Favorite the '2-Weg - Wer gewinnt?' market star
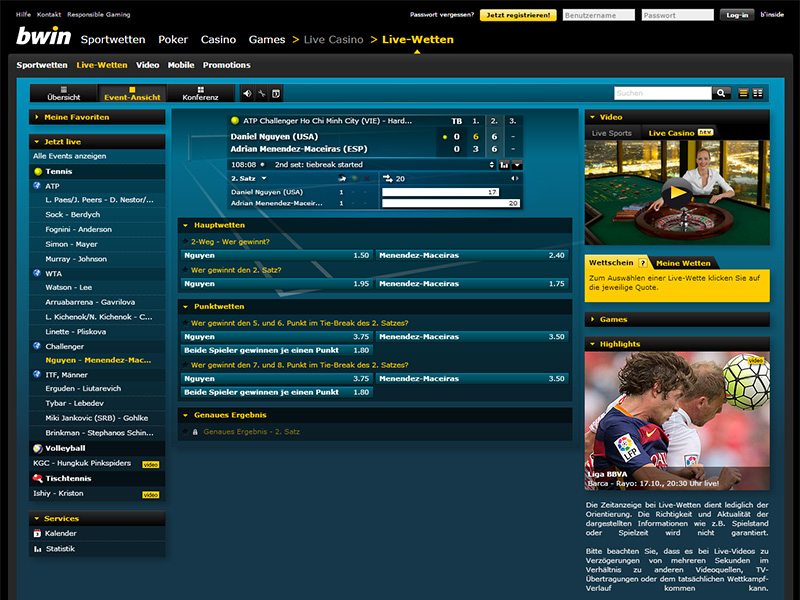800x600 pixels. (x=186, y=241)
